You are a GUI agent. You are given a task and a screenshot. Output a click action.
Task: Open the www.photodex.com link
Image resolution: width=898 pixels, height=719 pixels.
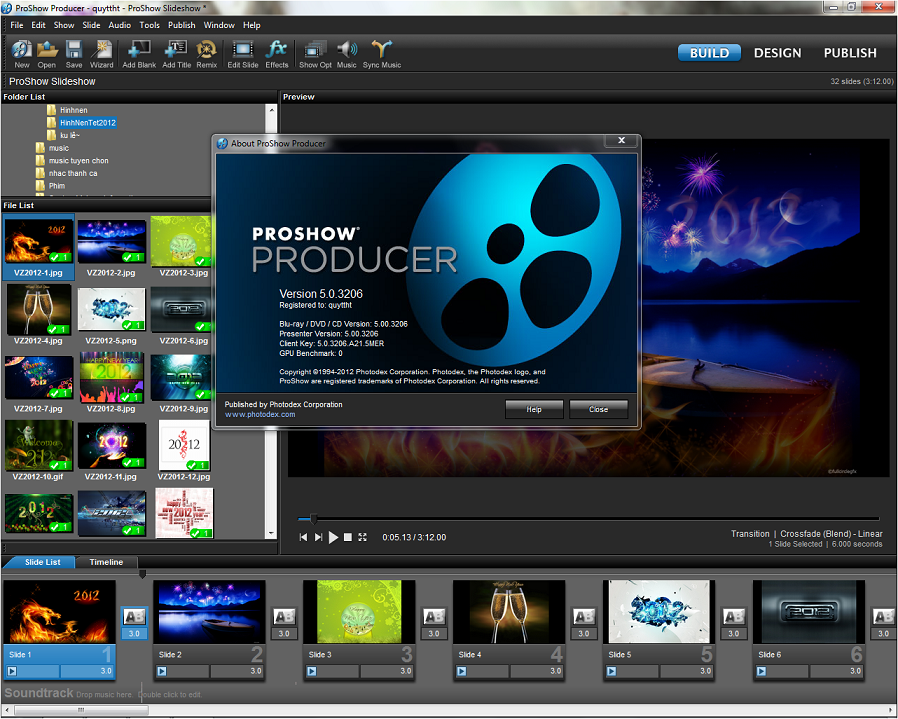pos(260,414)
